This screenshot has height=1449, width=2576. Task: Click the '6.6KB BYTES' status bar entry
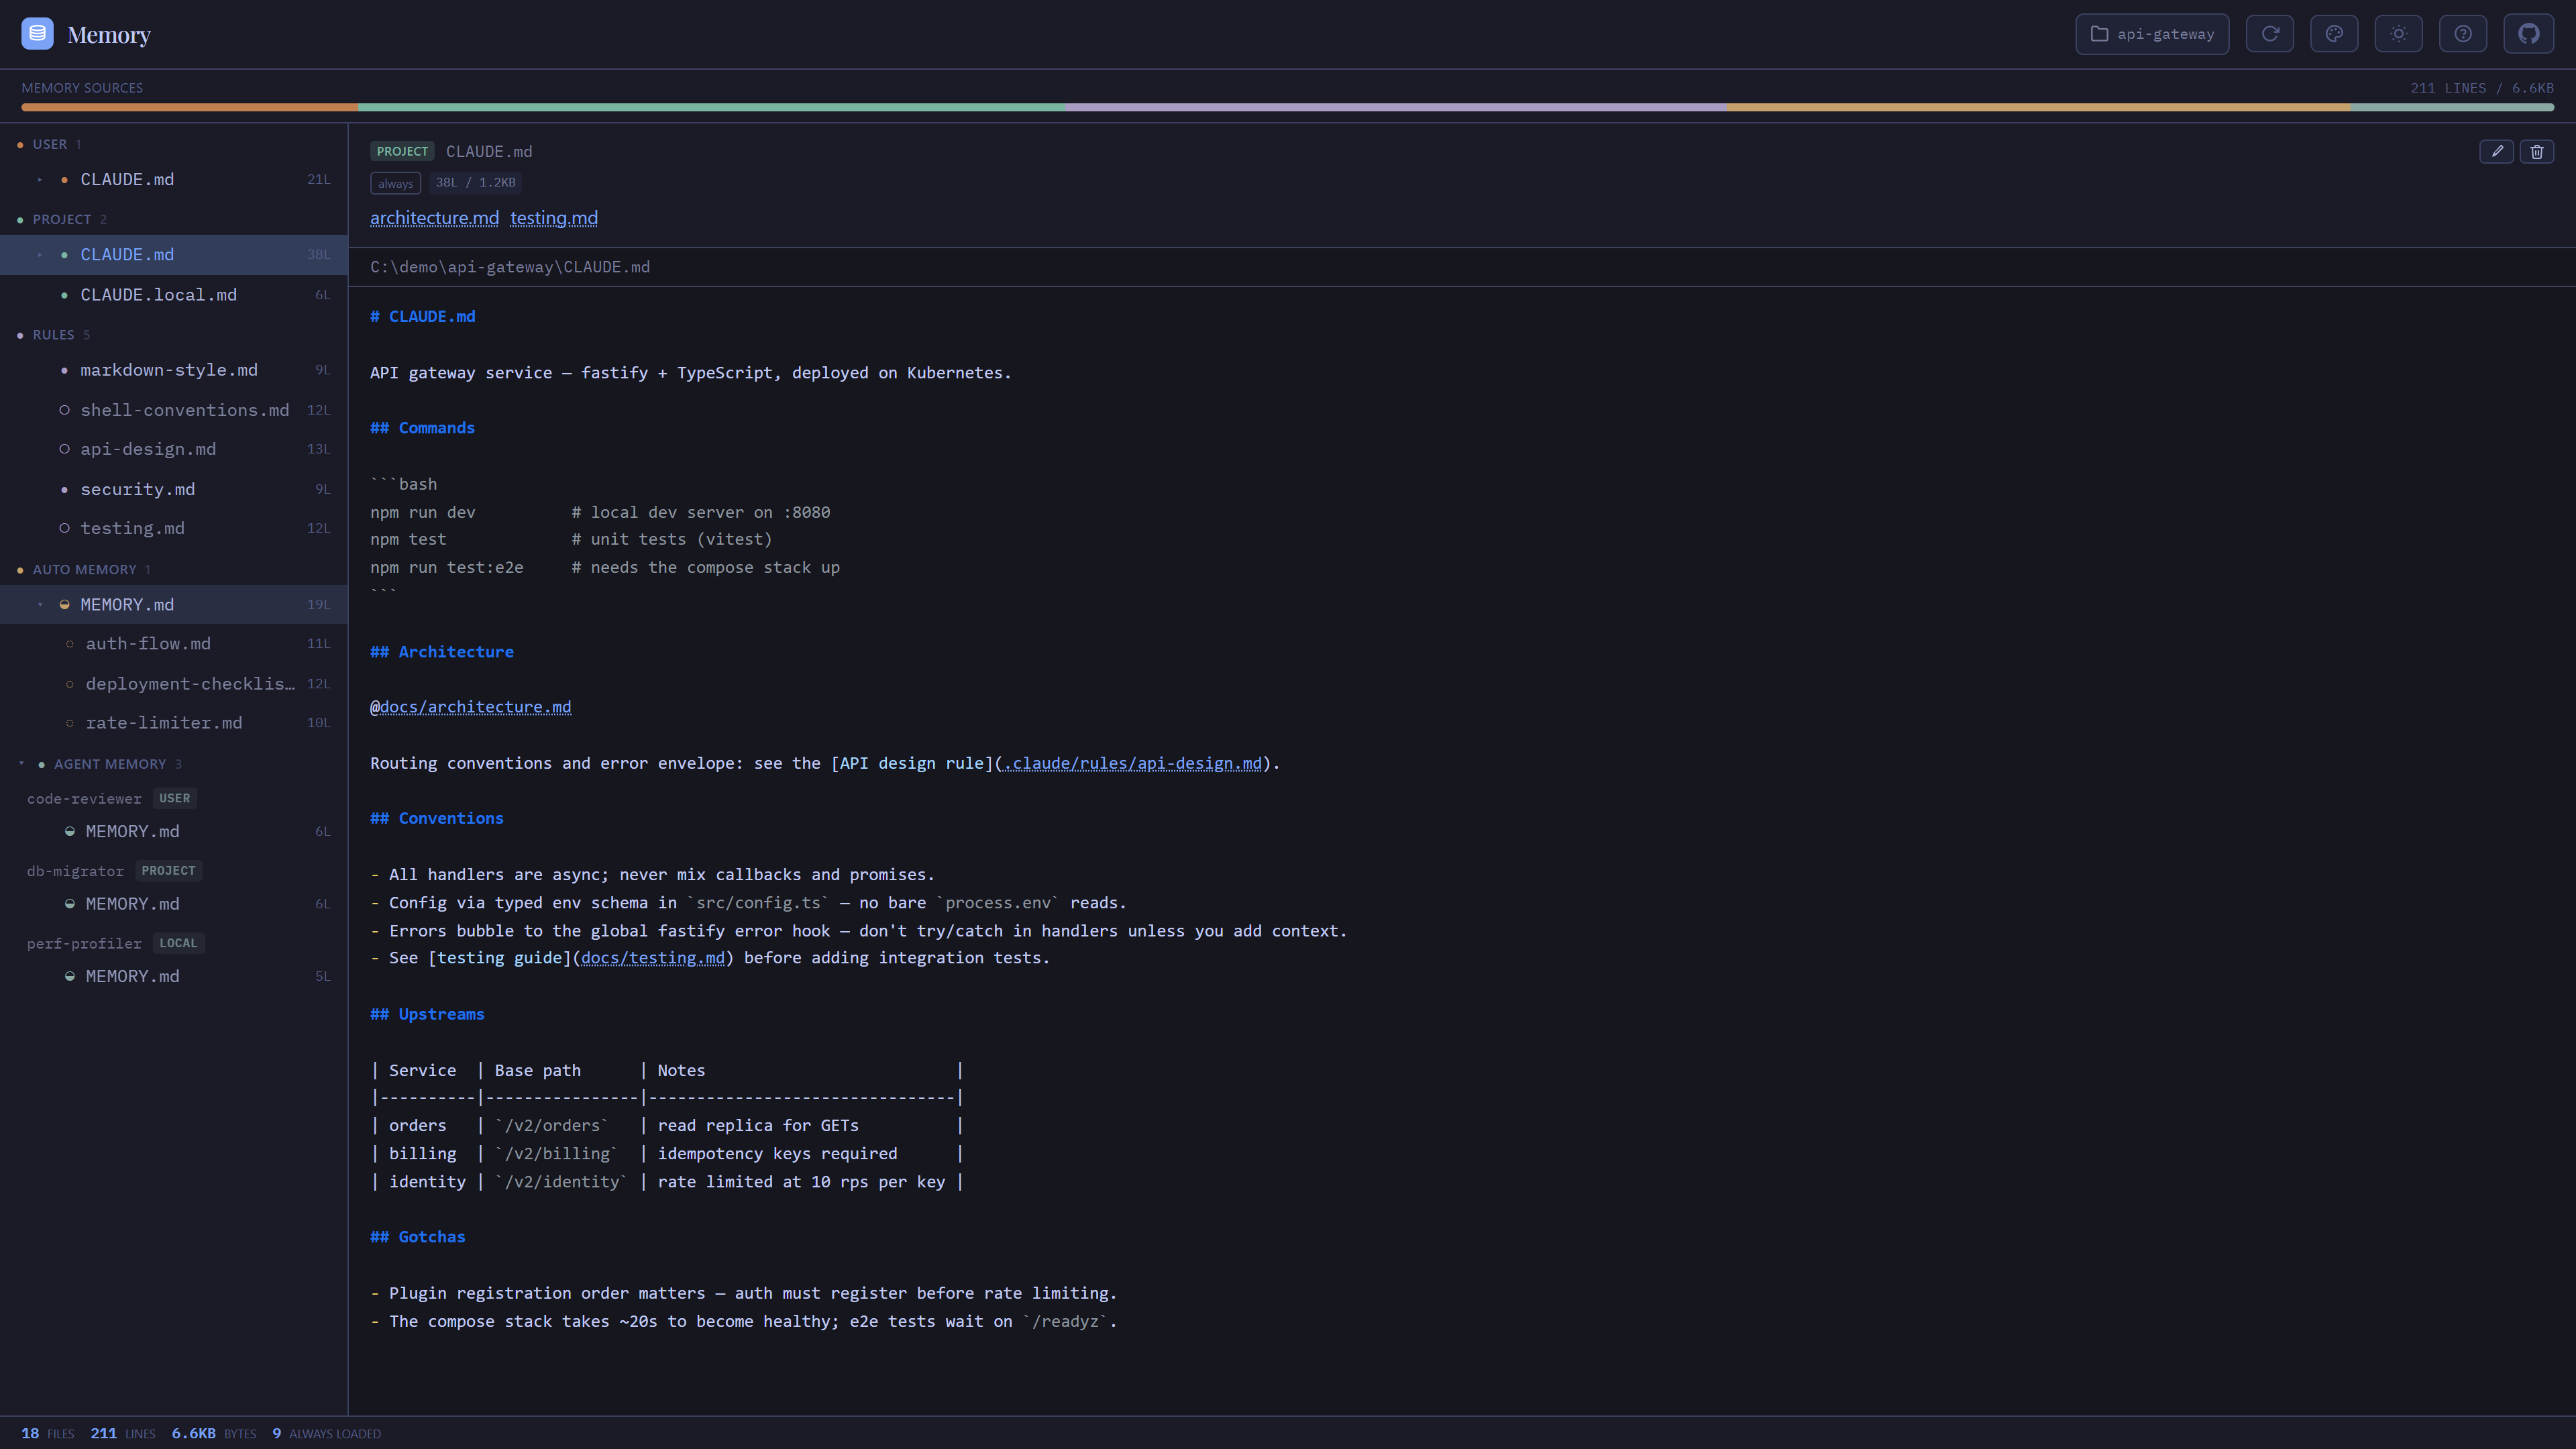pyautogui.click(x=214, y=1434)
